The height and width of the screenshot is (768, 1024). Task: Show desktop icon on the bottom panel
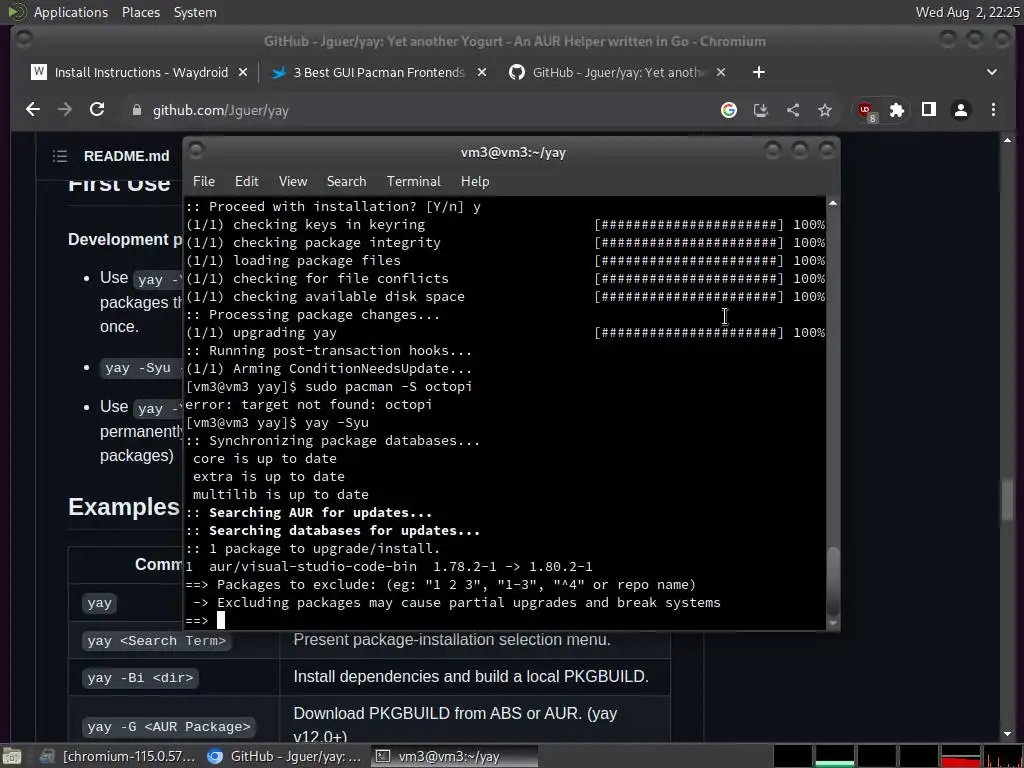pyautogui.click(x=12, y=756)
